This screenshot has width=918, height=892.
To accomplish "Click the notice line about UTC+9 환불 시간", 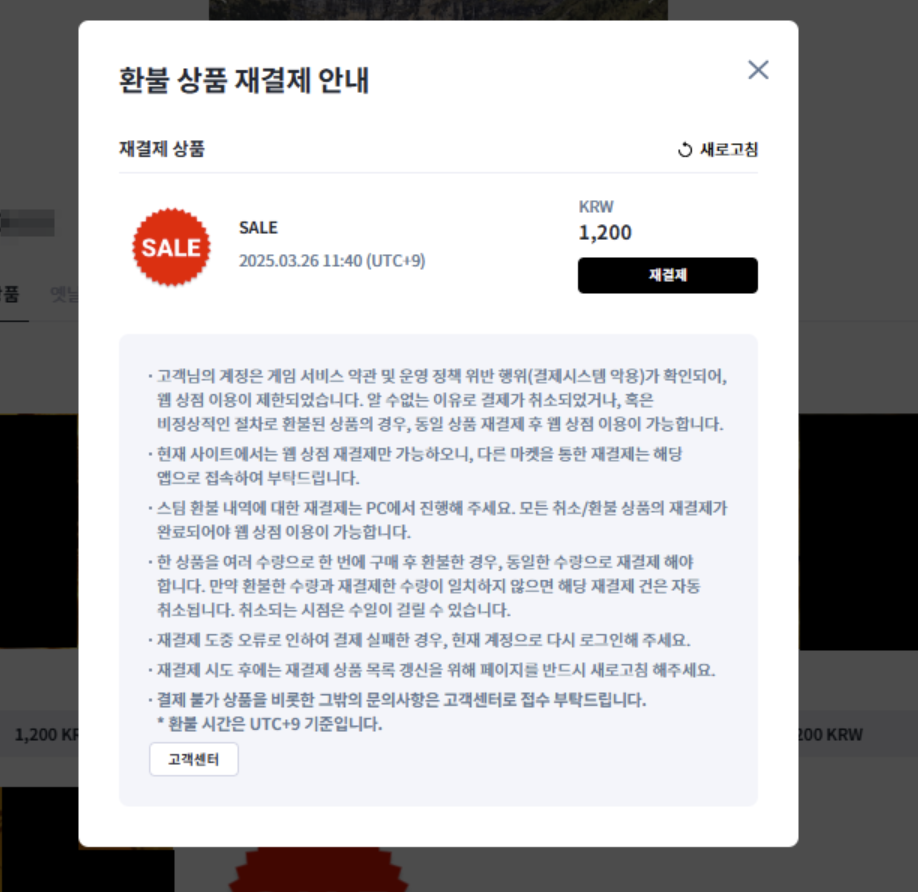I will (x=269, y=724).
